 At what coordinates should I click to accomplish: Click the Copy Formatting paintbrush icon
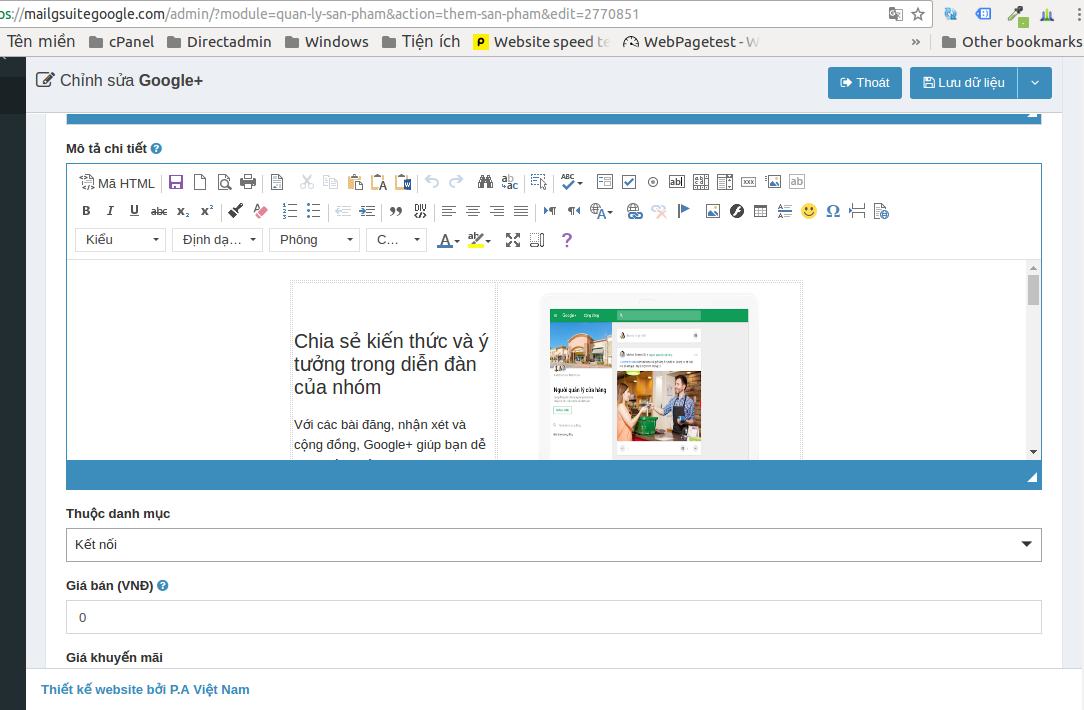(x=236, y=211)
